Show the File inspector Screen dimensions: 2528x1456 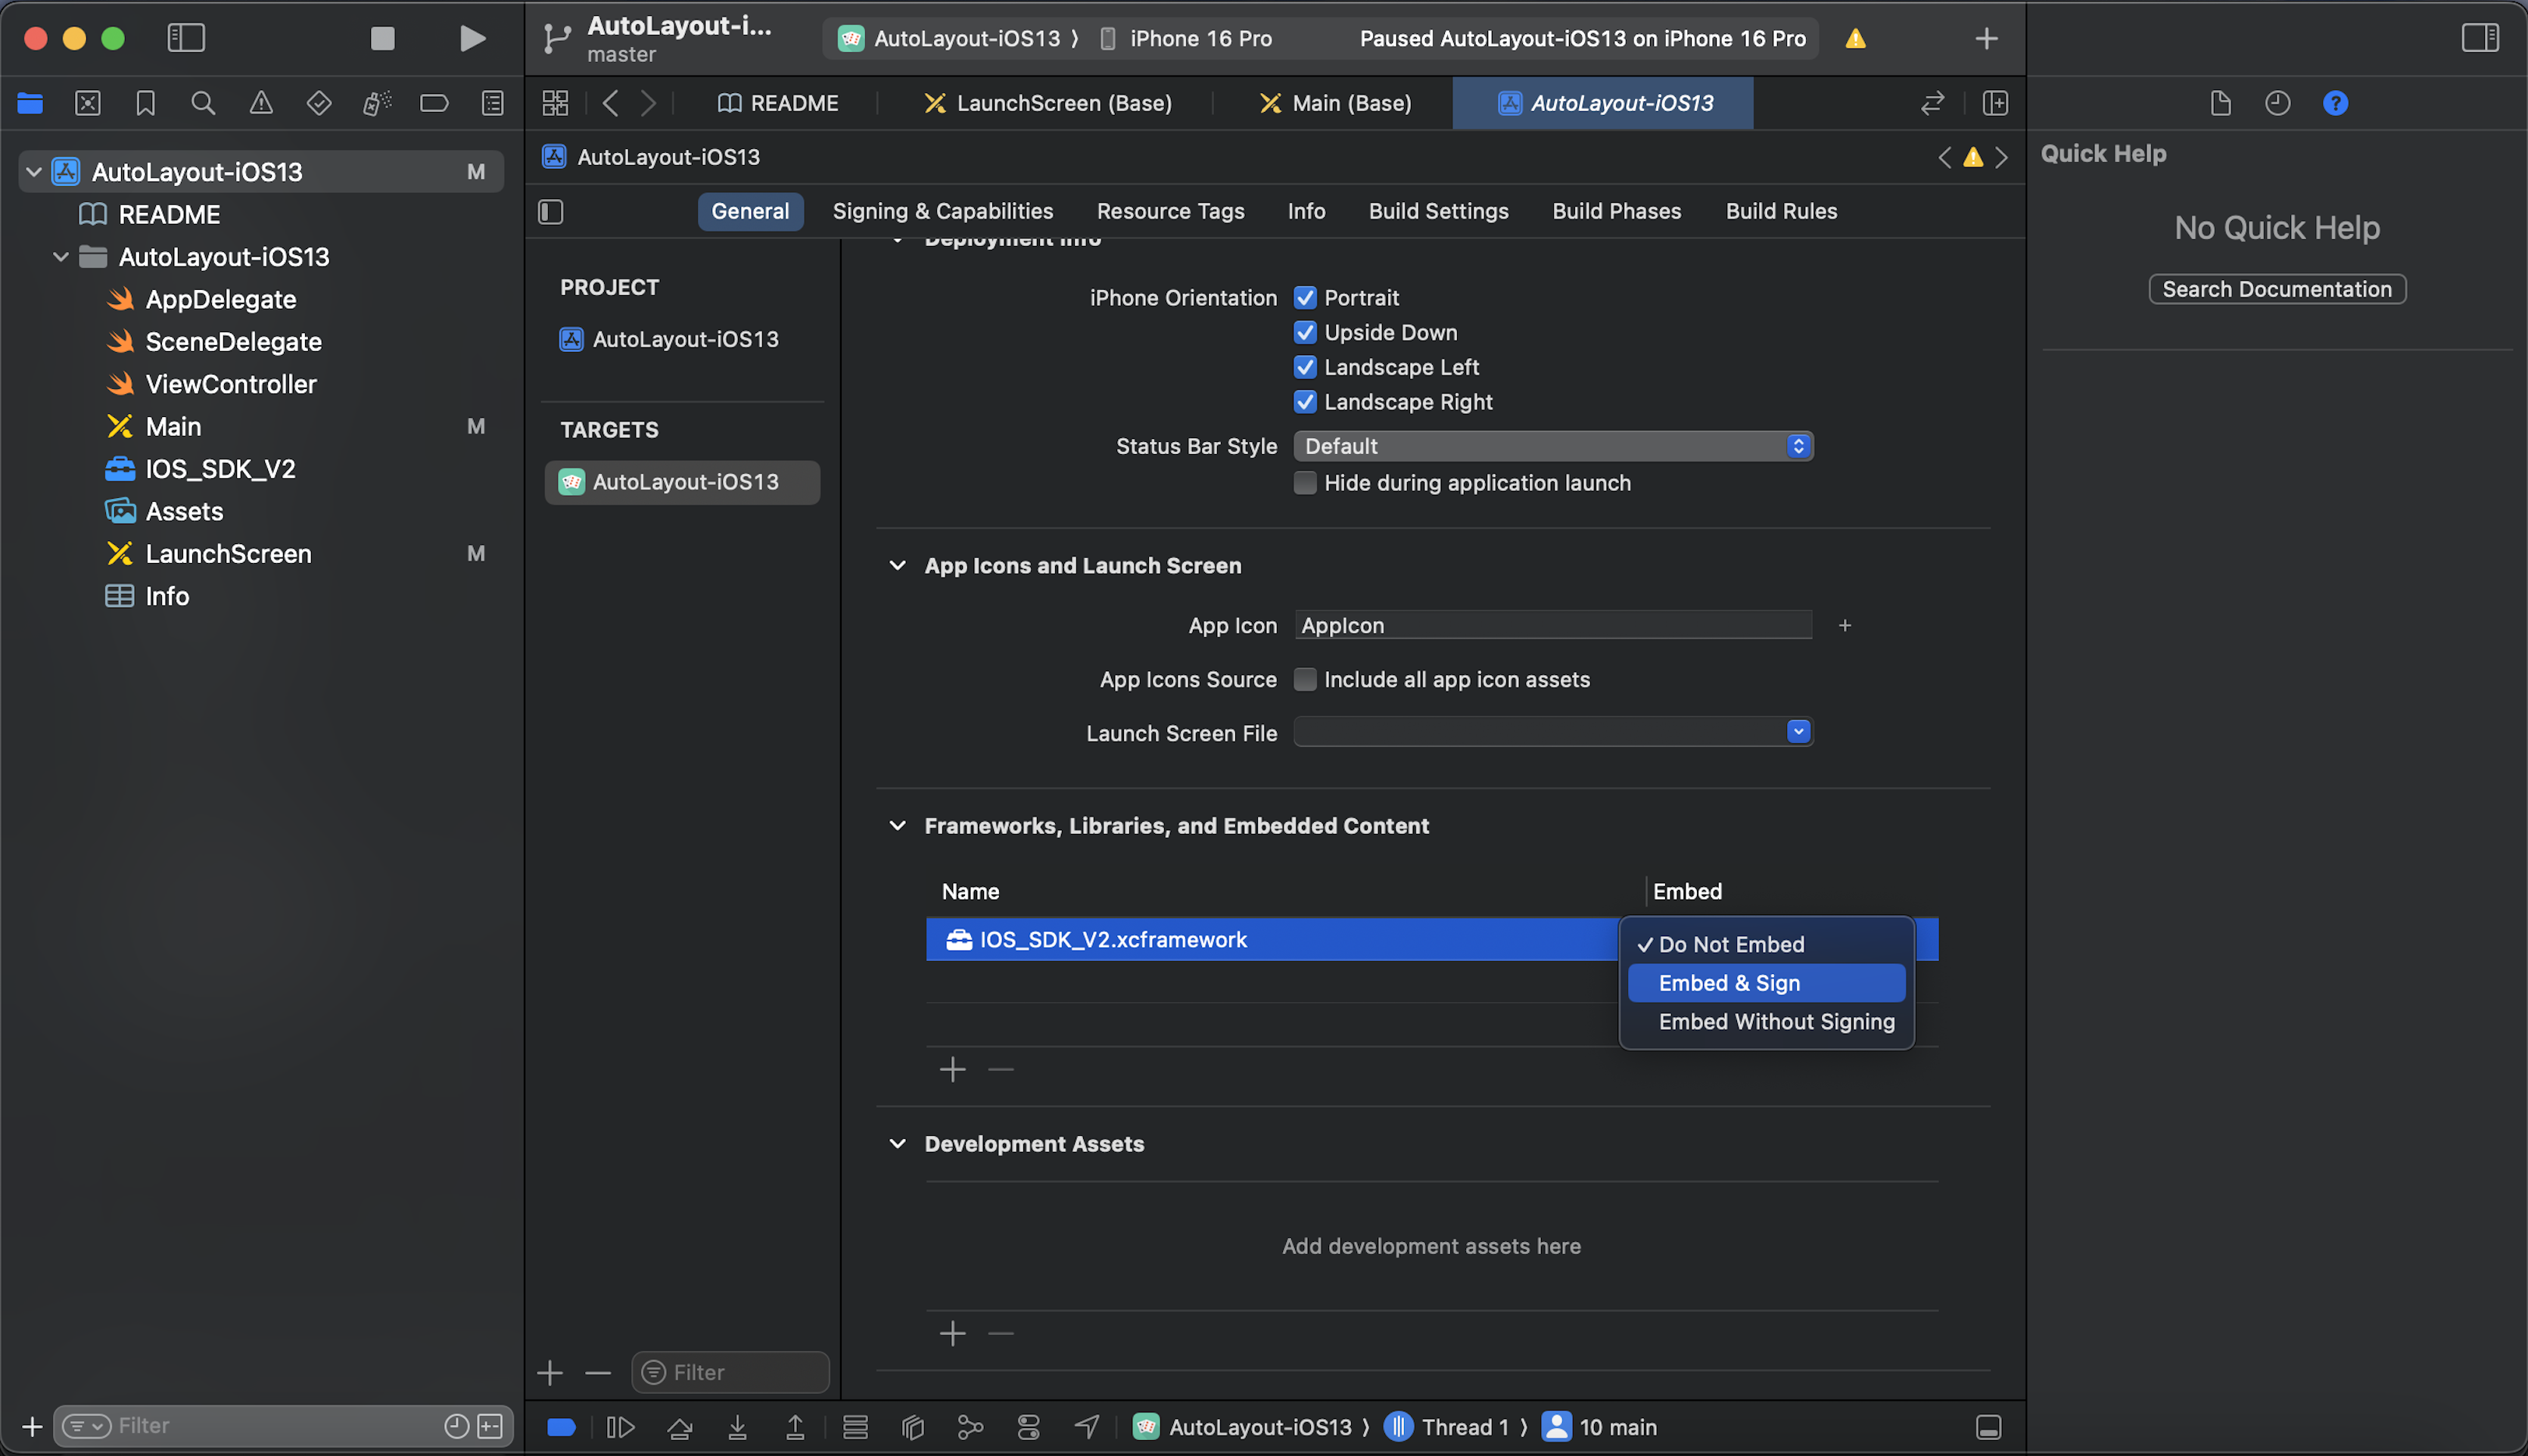(2220, 103)
